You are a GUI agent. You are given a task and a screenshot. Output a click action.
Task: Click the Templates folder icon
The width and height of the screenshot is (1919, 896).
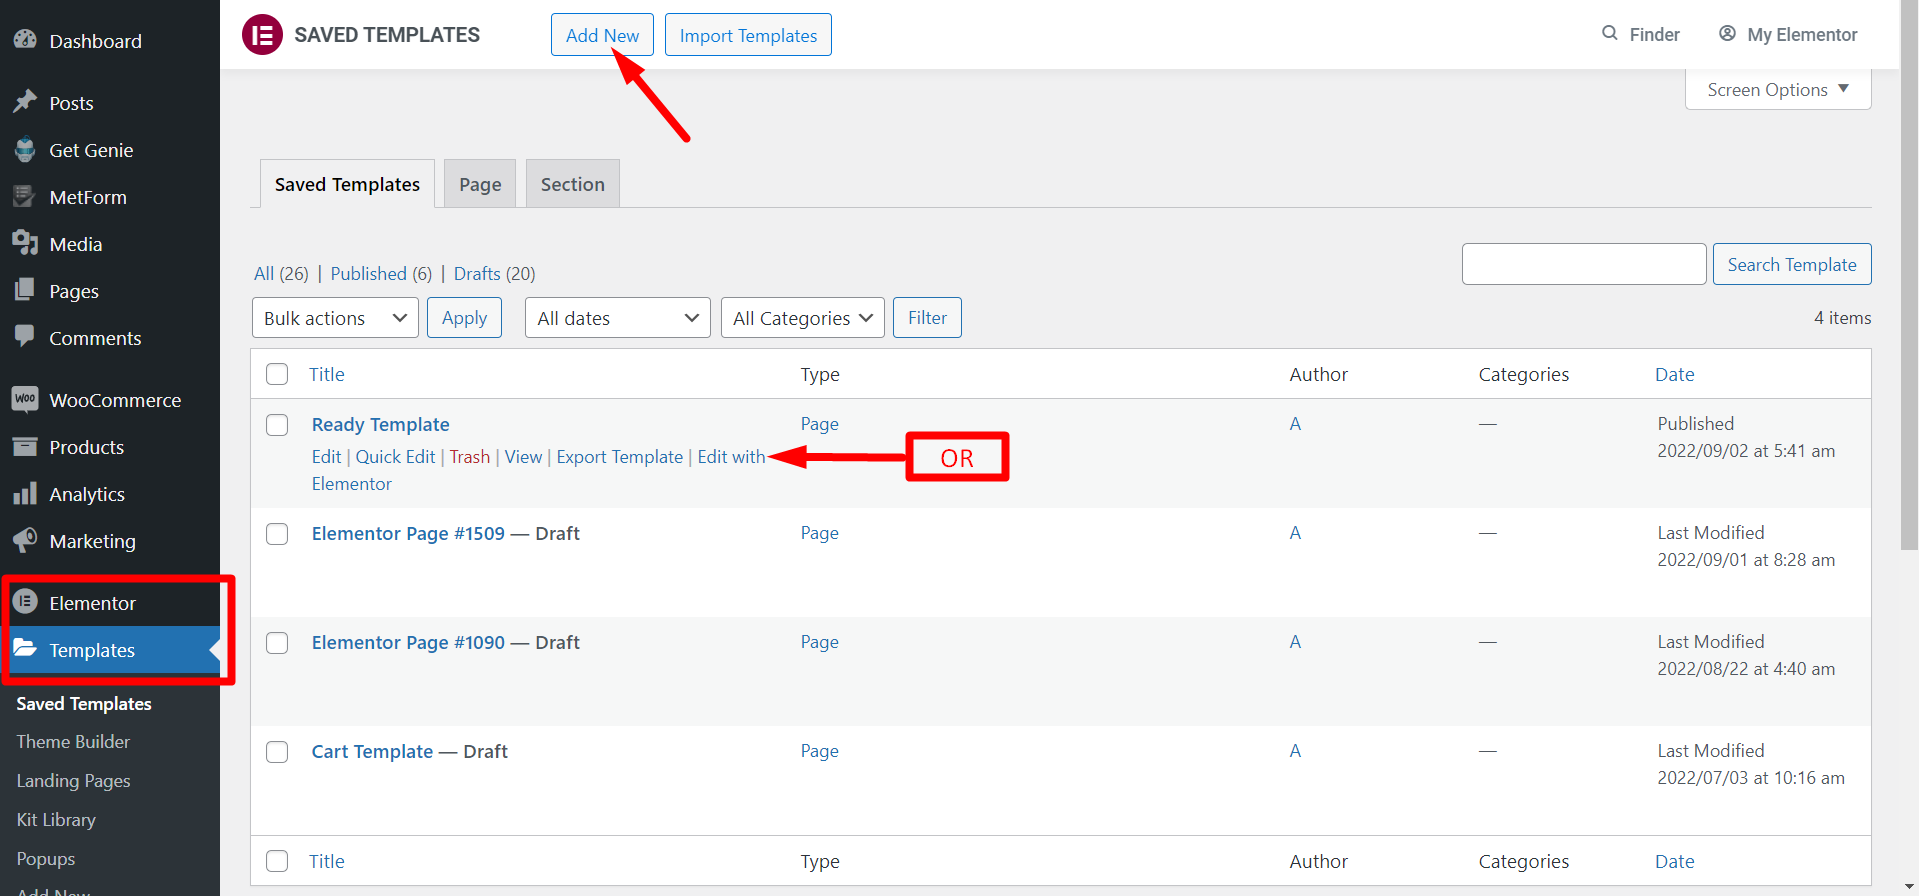pyautogui.click(x=25, y=649)
